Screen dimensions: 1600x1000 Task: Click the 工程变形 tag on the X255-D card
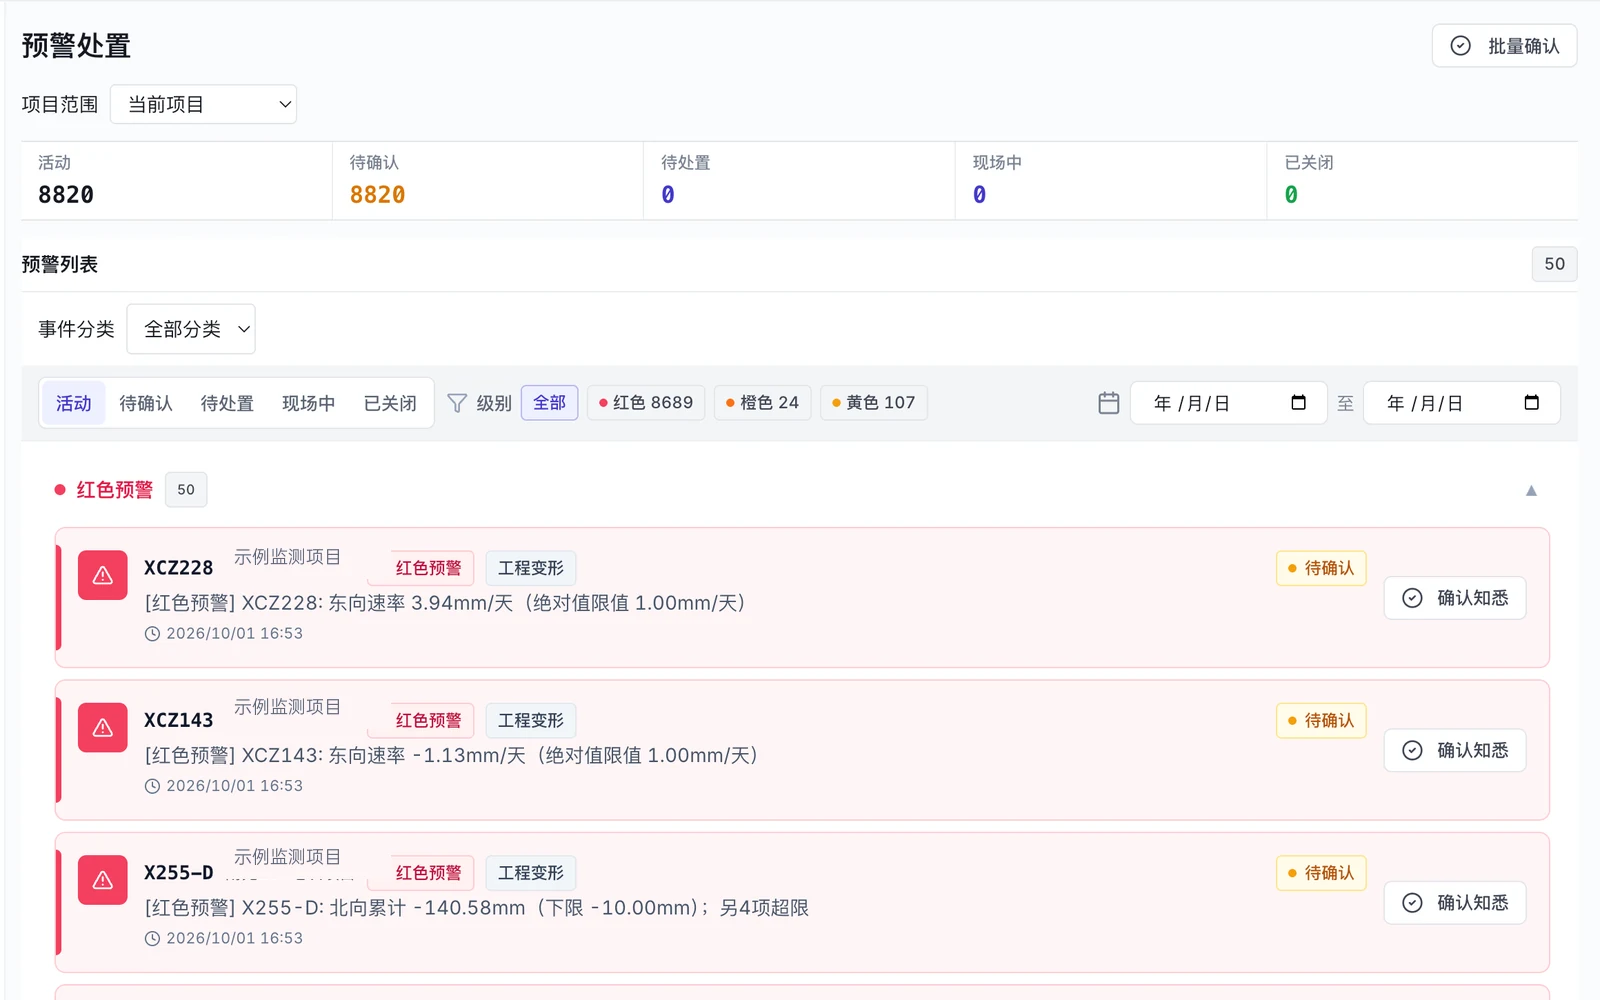point(531,873)
